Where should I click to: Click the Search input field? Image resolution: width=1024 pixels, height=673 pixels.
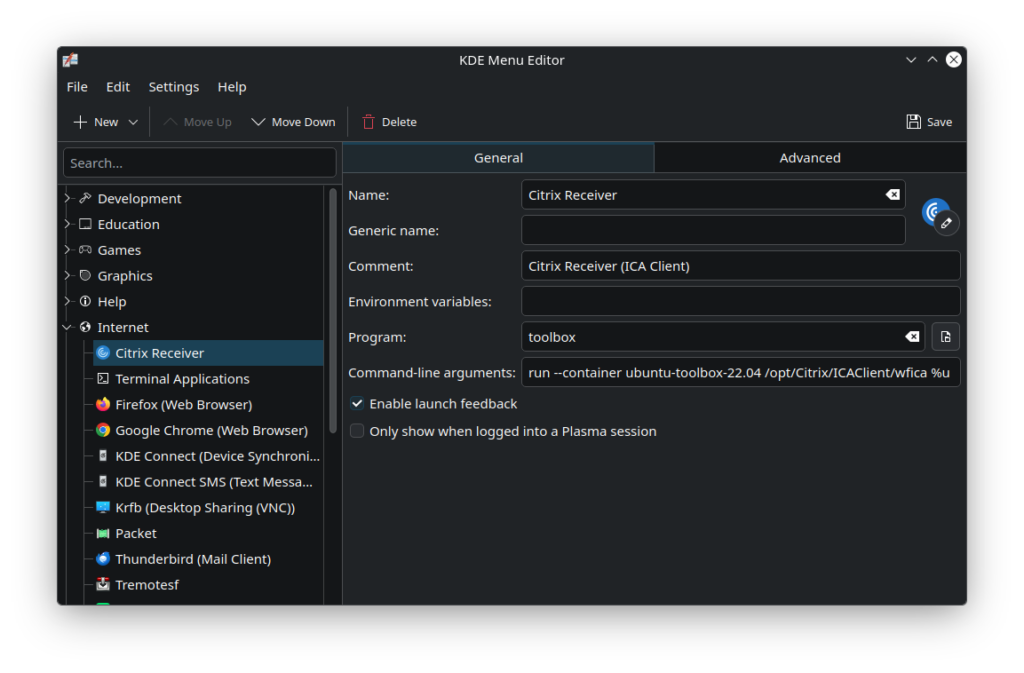click(200, 163)
